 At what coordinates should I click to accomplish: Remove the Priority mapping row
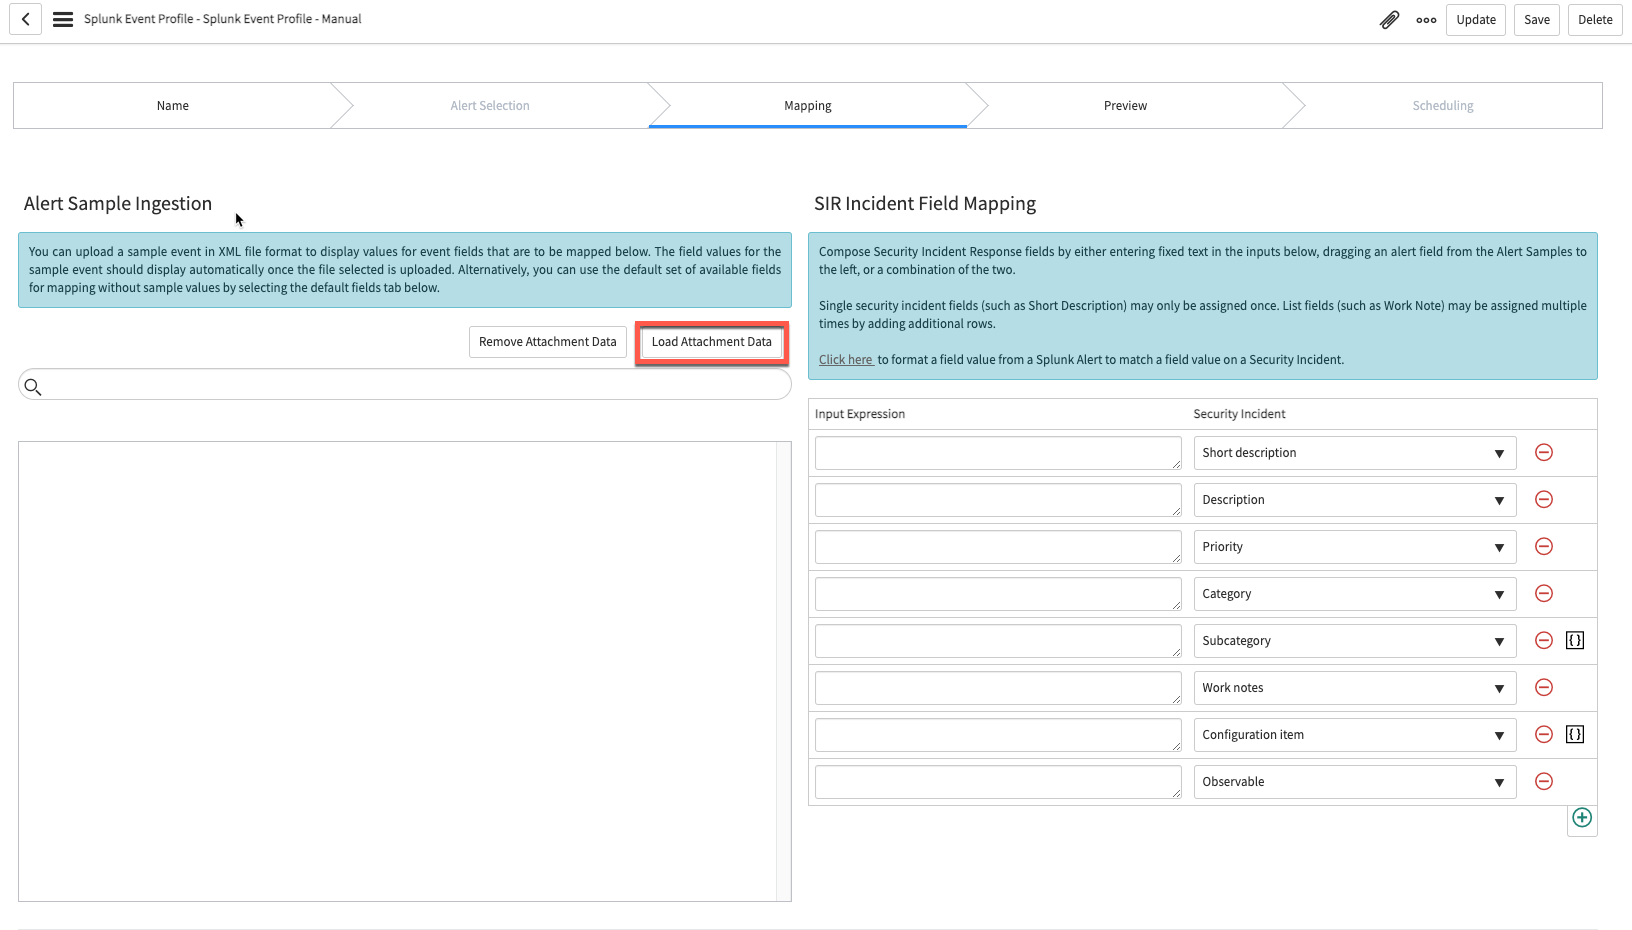pyautogui.click(x=1544, y=547)
